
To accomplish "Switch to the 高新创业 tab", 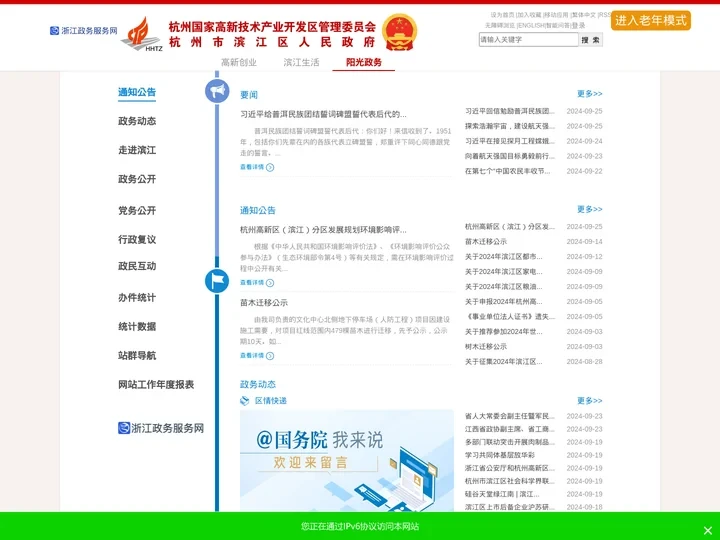I will (x=239, y=62).
